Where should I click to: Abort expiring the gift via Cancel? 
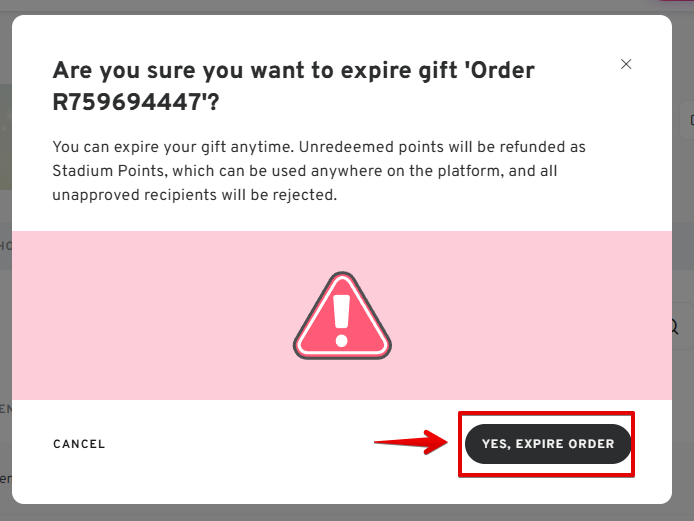79,444
